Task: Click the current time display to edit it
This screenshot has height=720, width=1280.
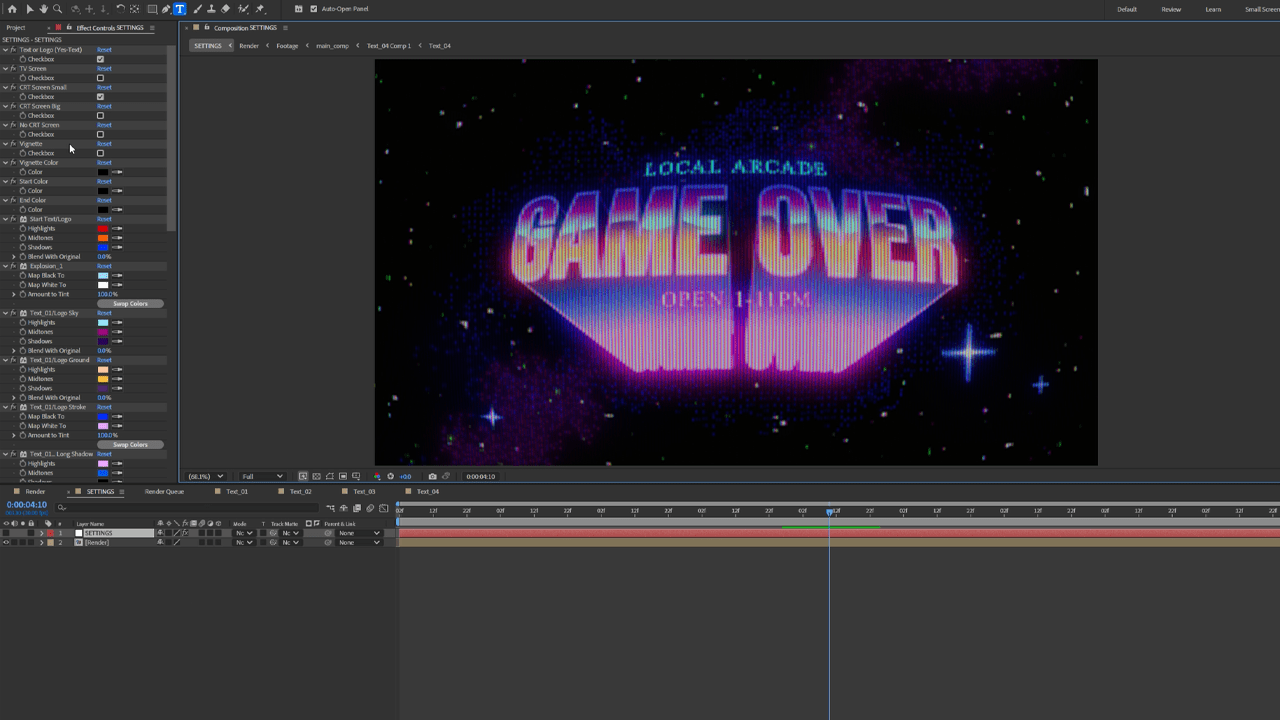Action: coord(25,505)
